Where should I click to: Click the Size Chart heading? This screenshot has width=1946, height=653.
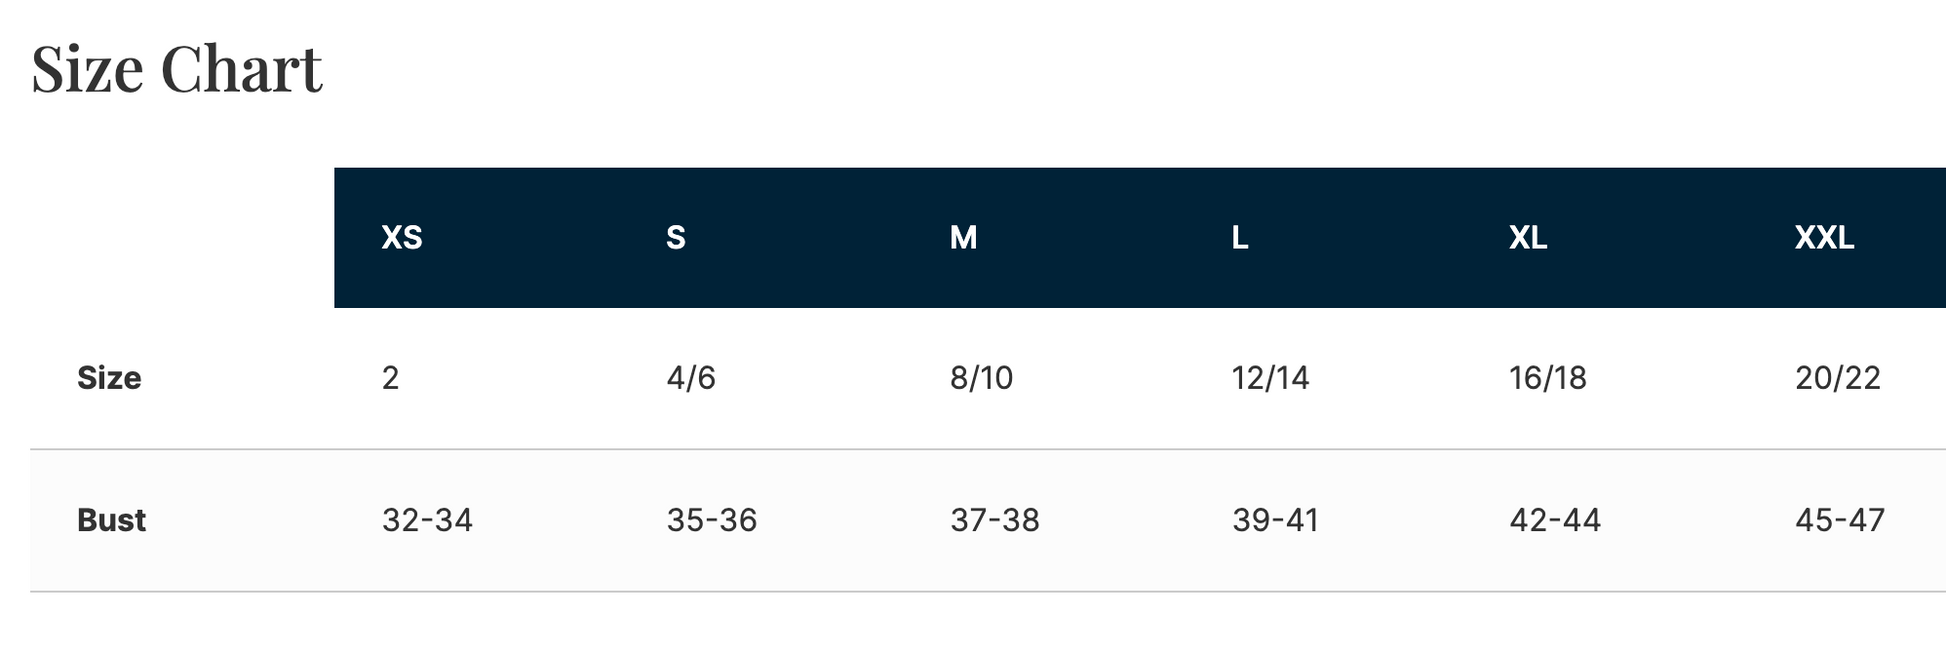pyautogui.click(x=177, y=70)
